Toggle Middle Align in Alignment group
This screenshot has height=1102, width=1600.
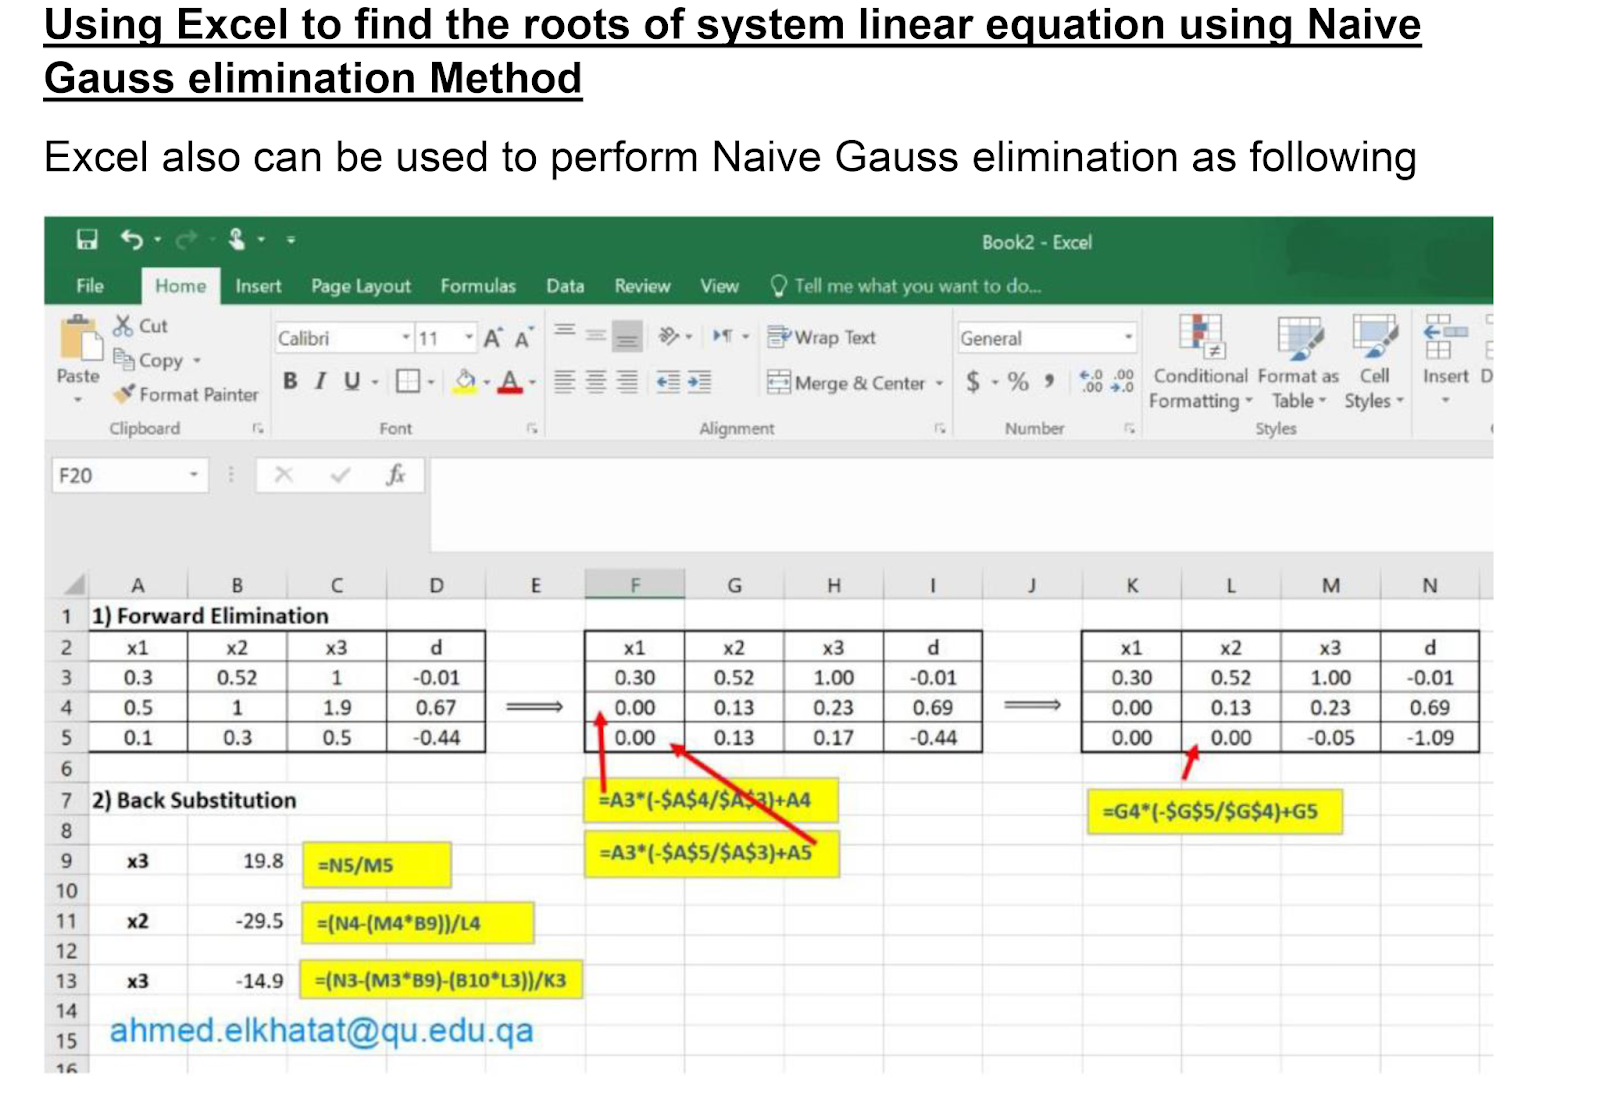pos(596,336)
